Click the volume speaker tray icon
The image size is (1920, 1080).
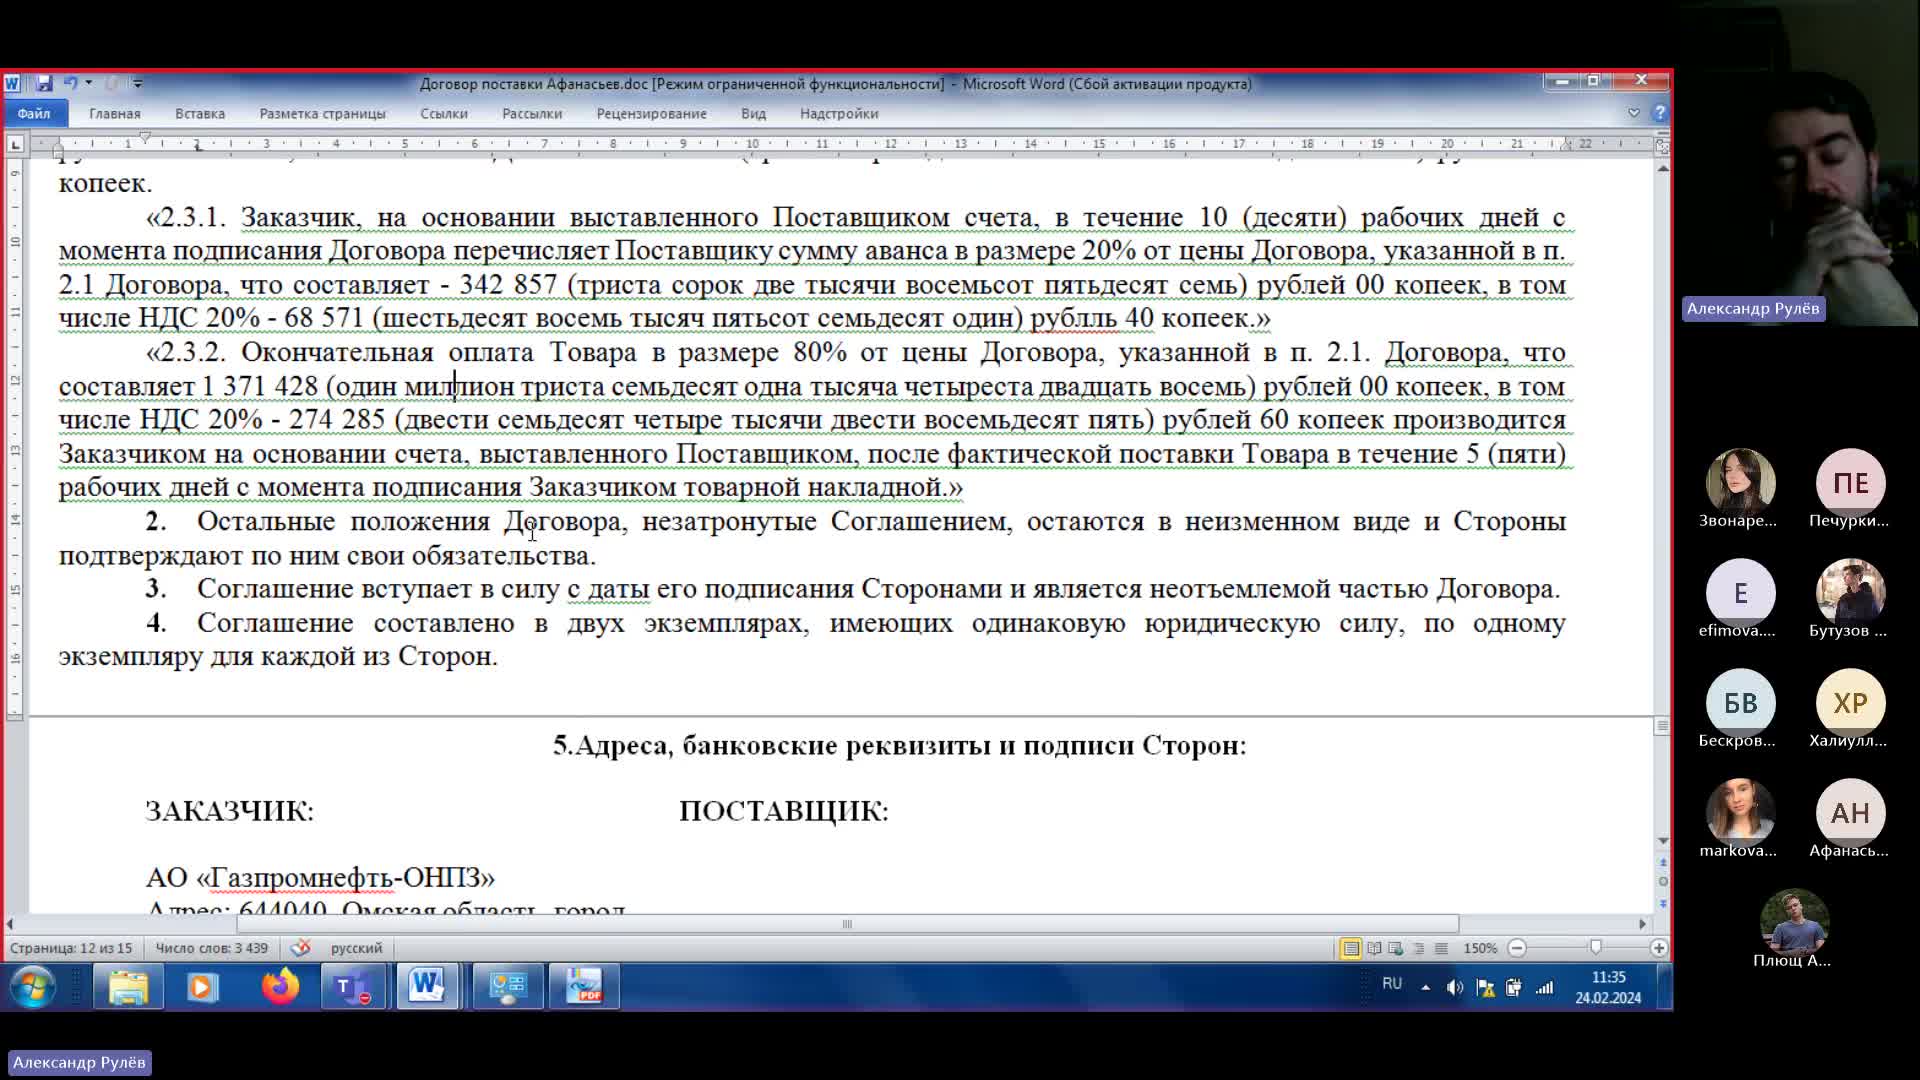tap(1455, 988)
